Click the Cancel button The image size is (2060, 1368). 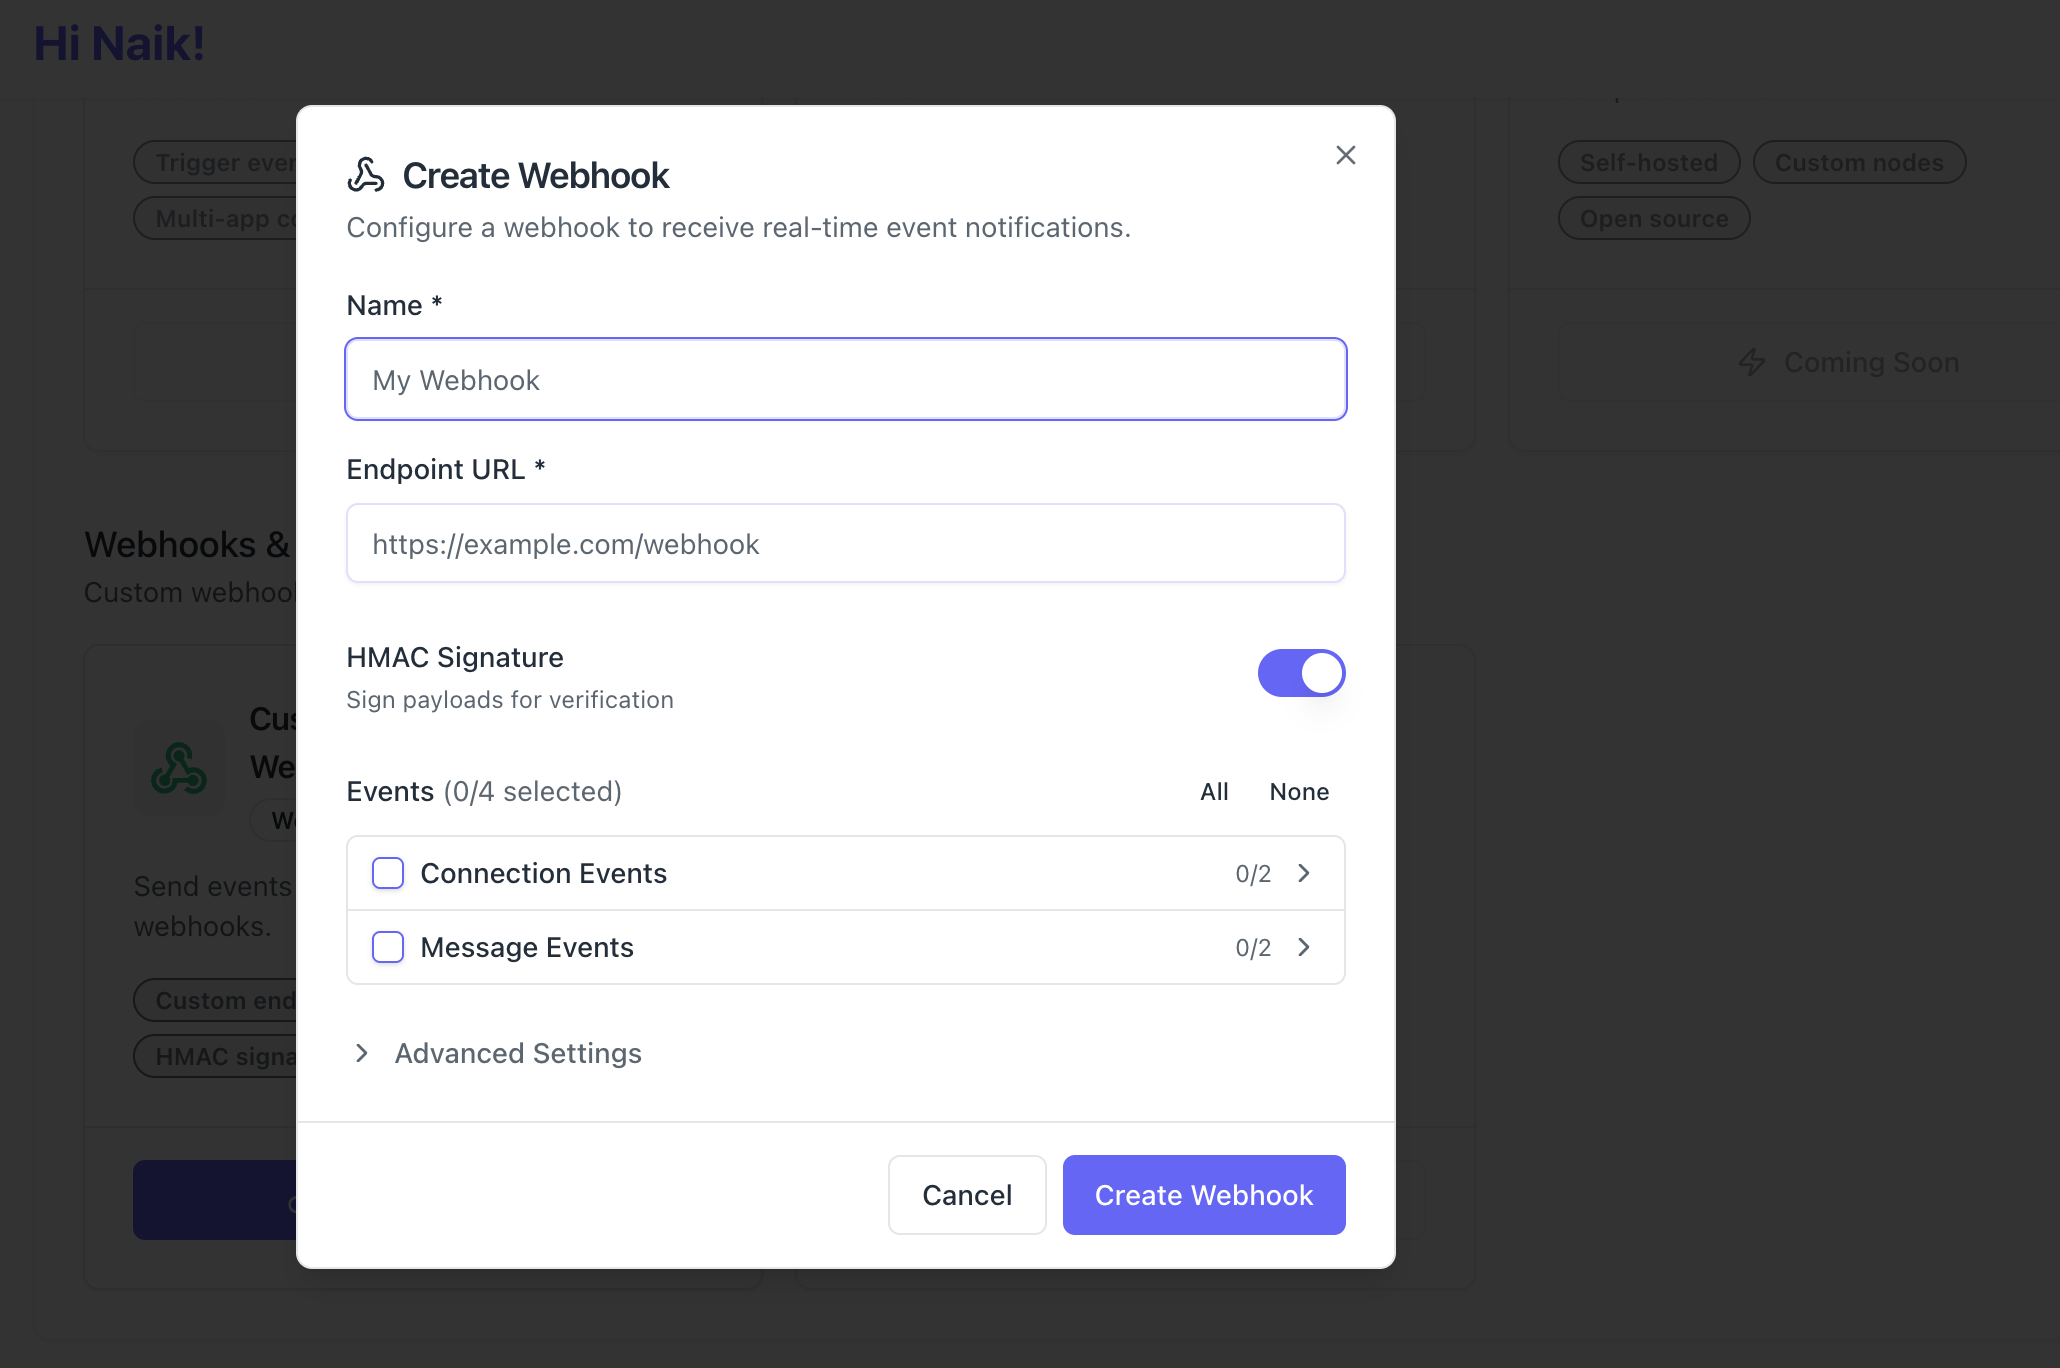966,1195
